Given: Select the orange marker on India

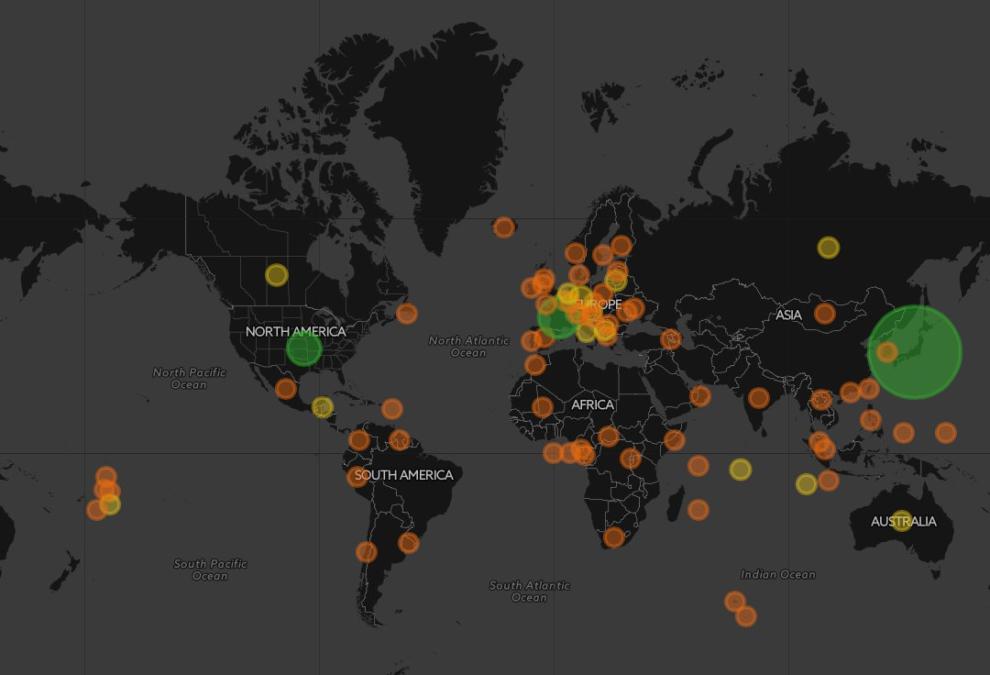Looking at the screenshot, I should click(x=759, y=398).
